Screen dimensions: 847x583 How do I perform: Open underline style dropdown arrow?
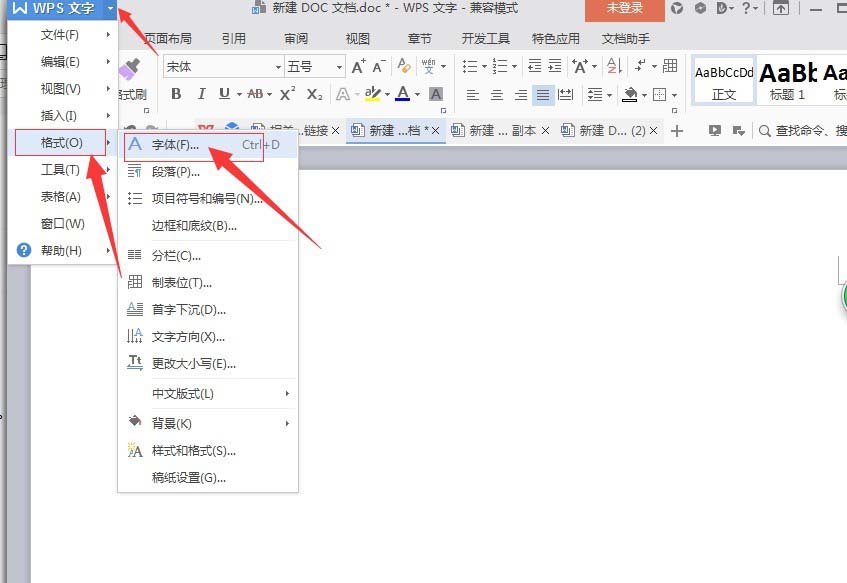pos(239,95)
